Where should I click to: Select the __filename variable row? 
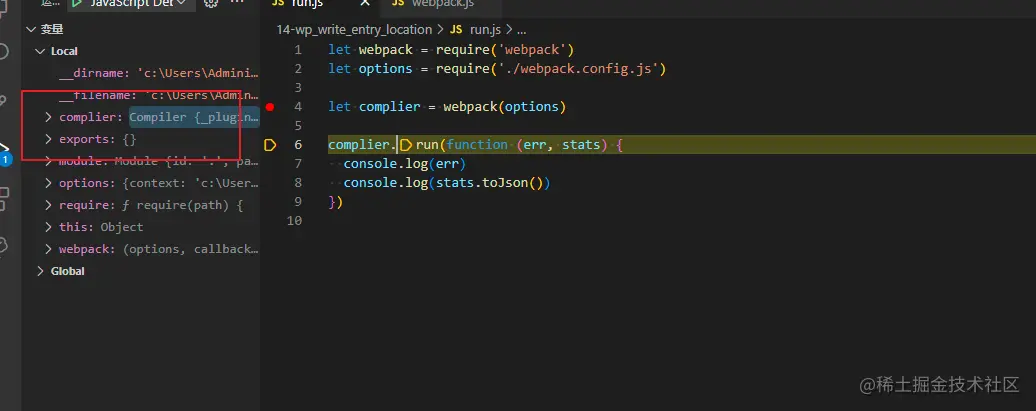pos(142,96)
